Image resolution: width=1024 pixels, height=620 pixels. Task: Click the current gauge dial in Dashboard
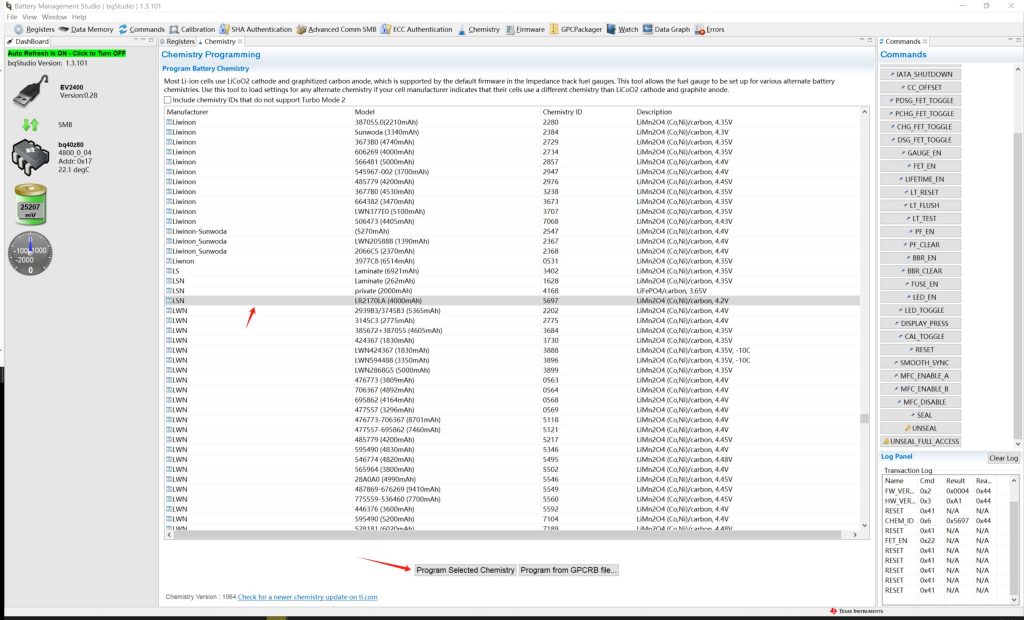(x=30, y=253)
